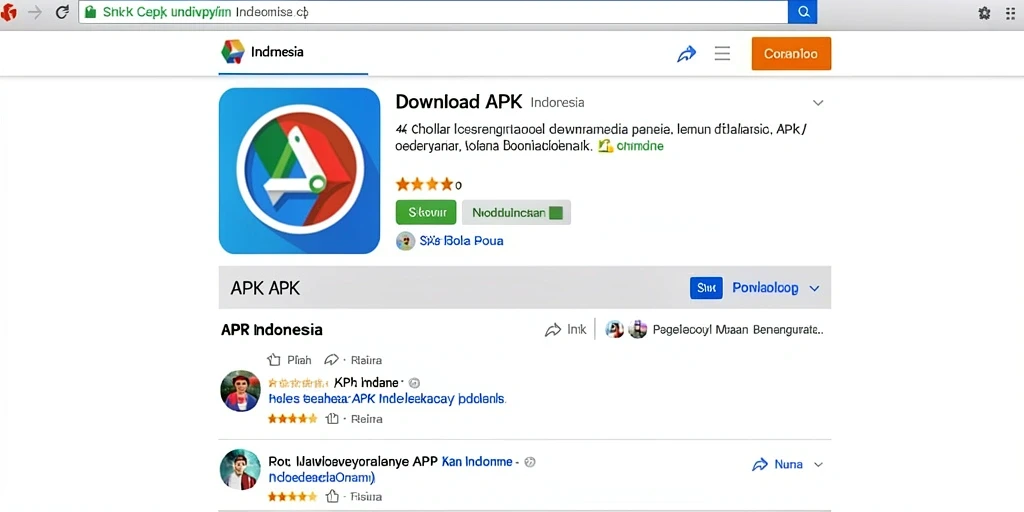This screenshot has height=512, width=1024.
Task: Click the share arrow beside lnik
Action: click(553, 330)
